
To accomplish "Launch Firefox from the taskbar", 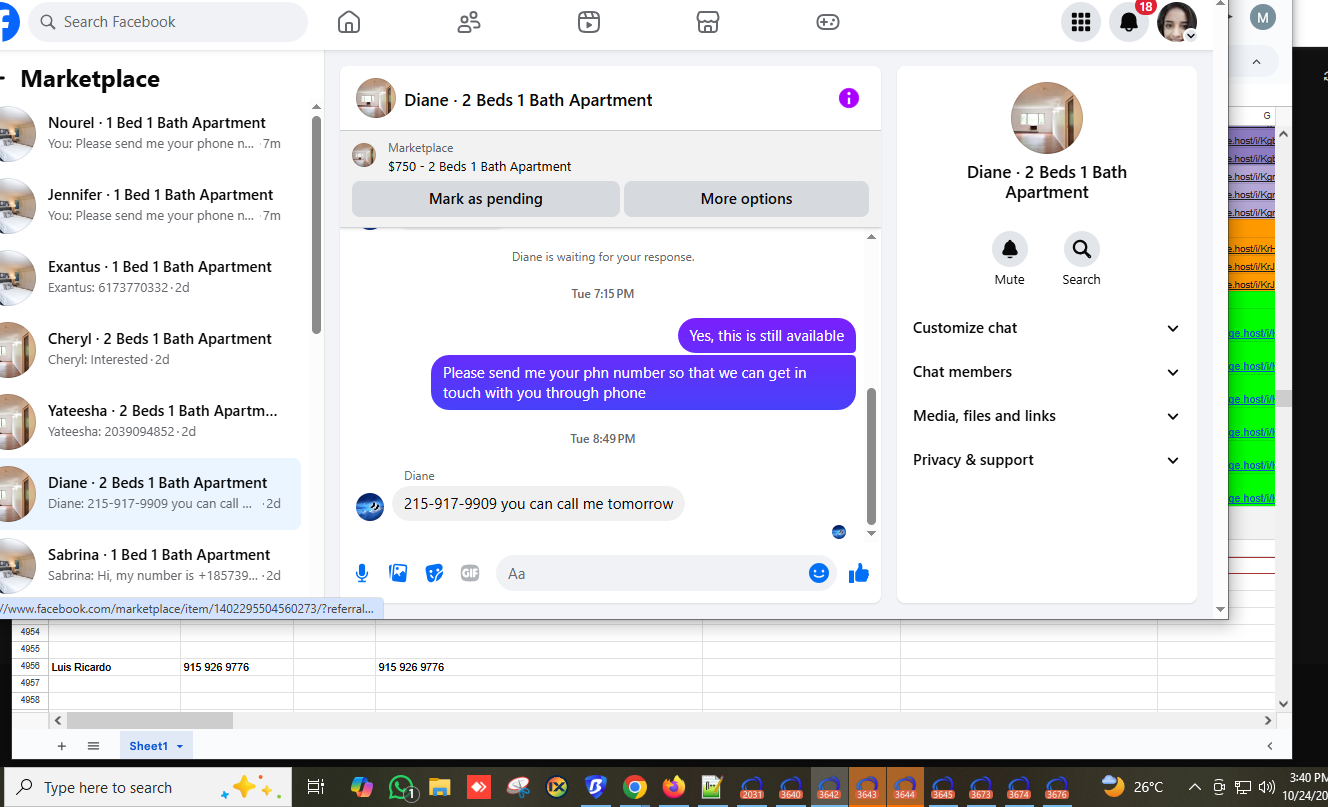I will (674, 787).
